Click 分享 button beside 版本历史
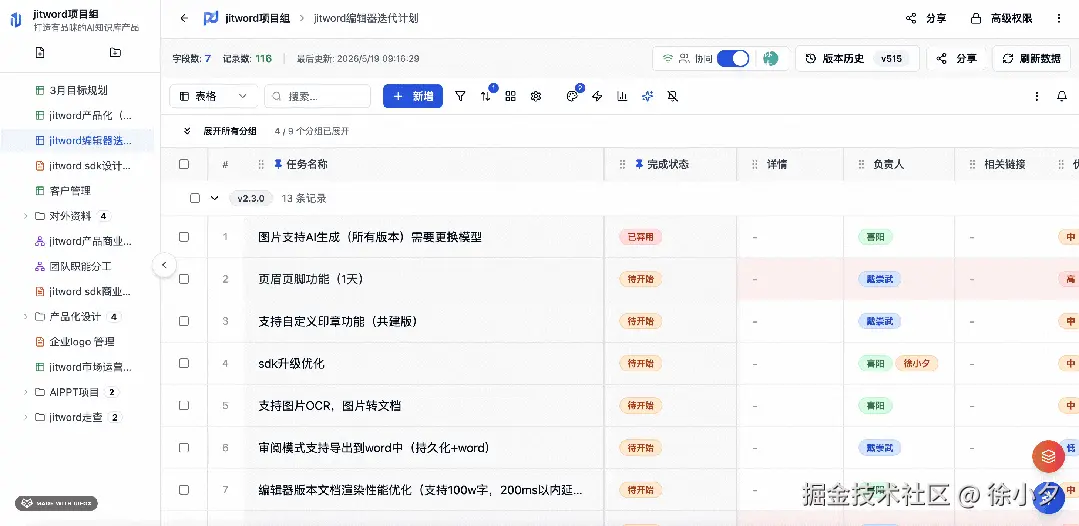 coord(957,59)
